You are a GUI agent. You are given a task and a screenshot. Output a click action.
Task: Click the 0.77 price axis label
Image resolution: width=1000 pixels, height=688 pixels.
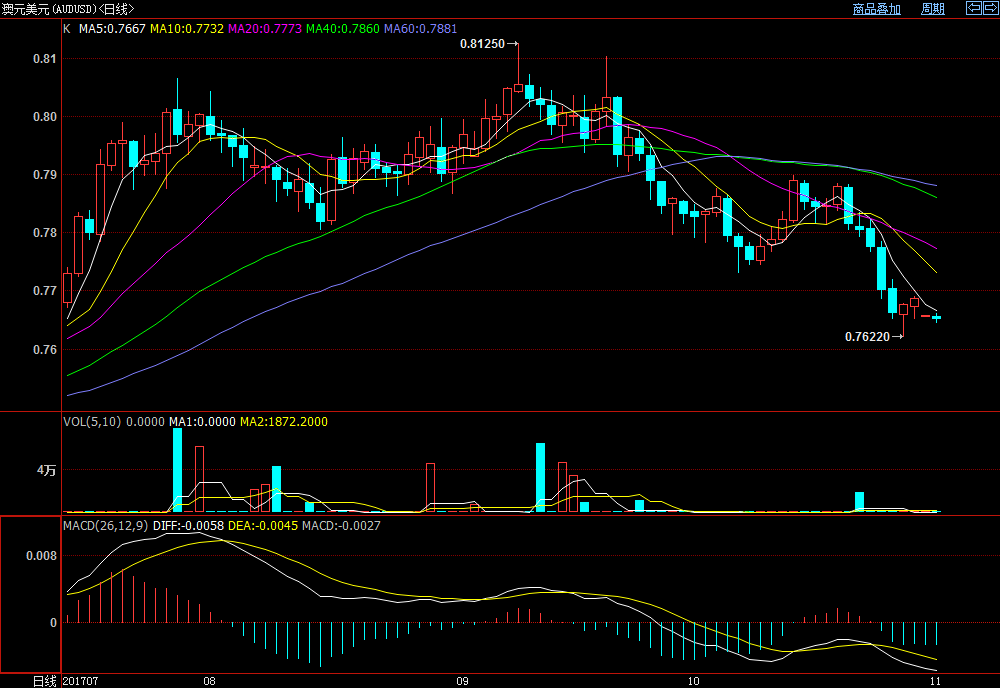45,291
